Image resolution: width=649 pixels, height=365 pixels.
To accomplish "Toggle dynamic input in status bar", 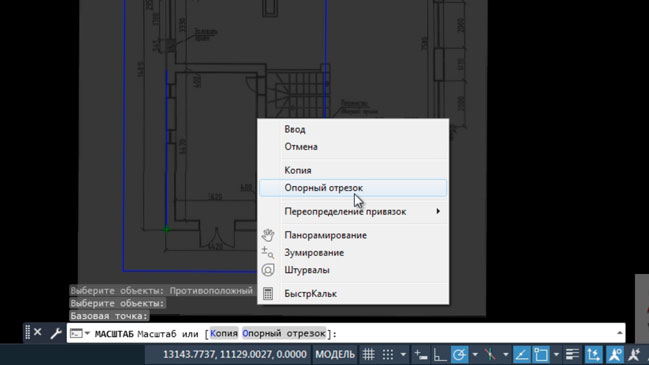I will pos(421,355).
